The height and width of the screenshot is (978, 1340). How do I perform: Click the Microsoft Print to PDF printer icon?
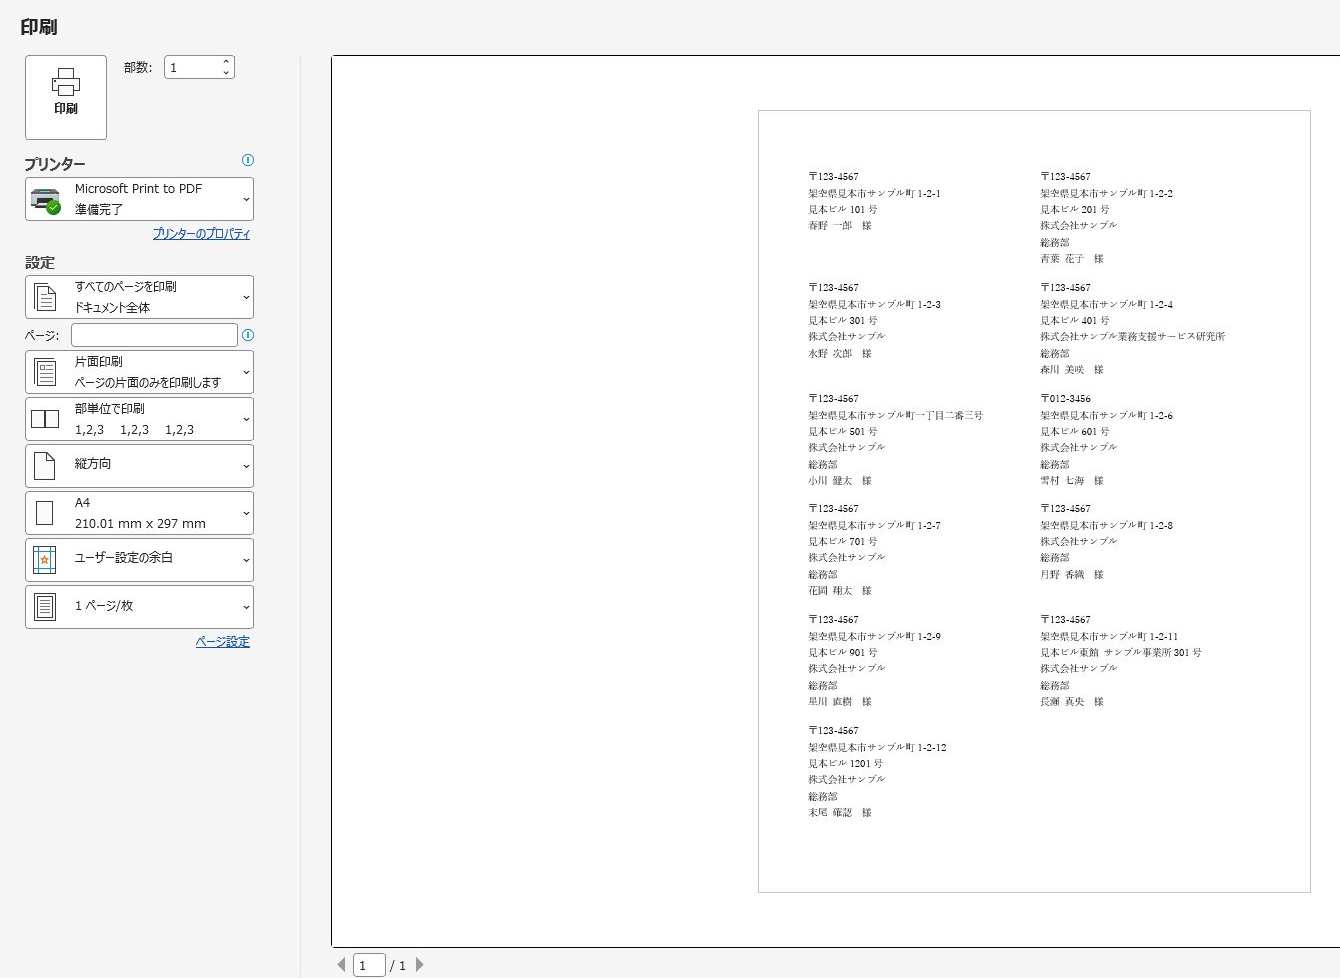(46, 199)
